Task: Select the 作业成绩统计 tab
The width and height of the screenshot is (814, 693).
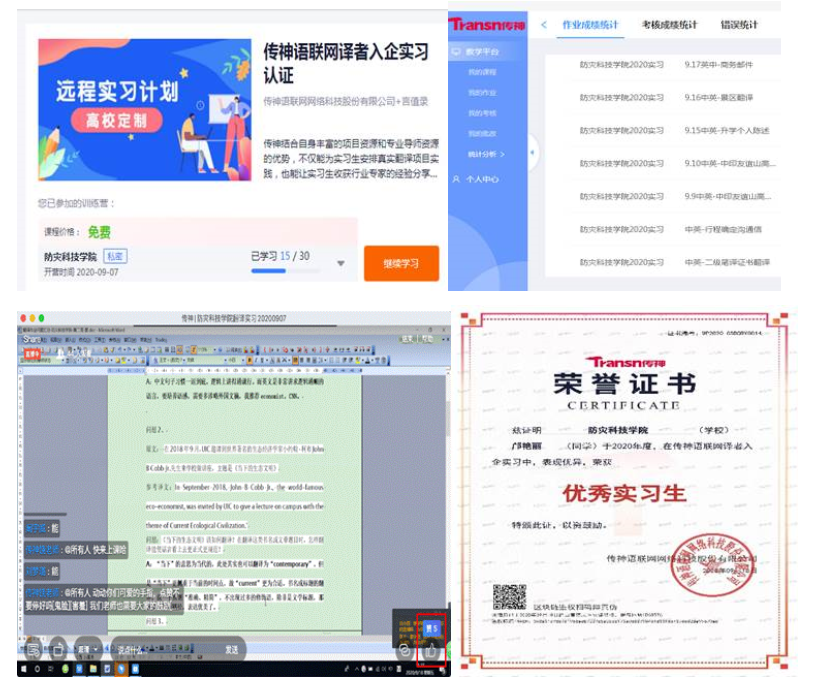Action: click(591, 25)
